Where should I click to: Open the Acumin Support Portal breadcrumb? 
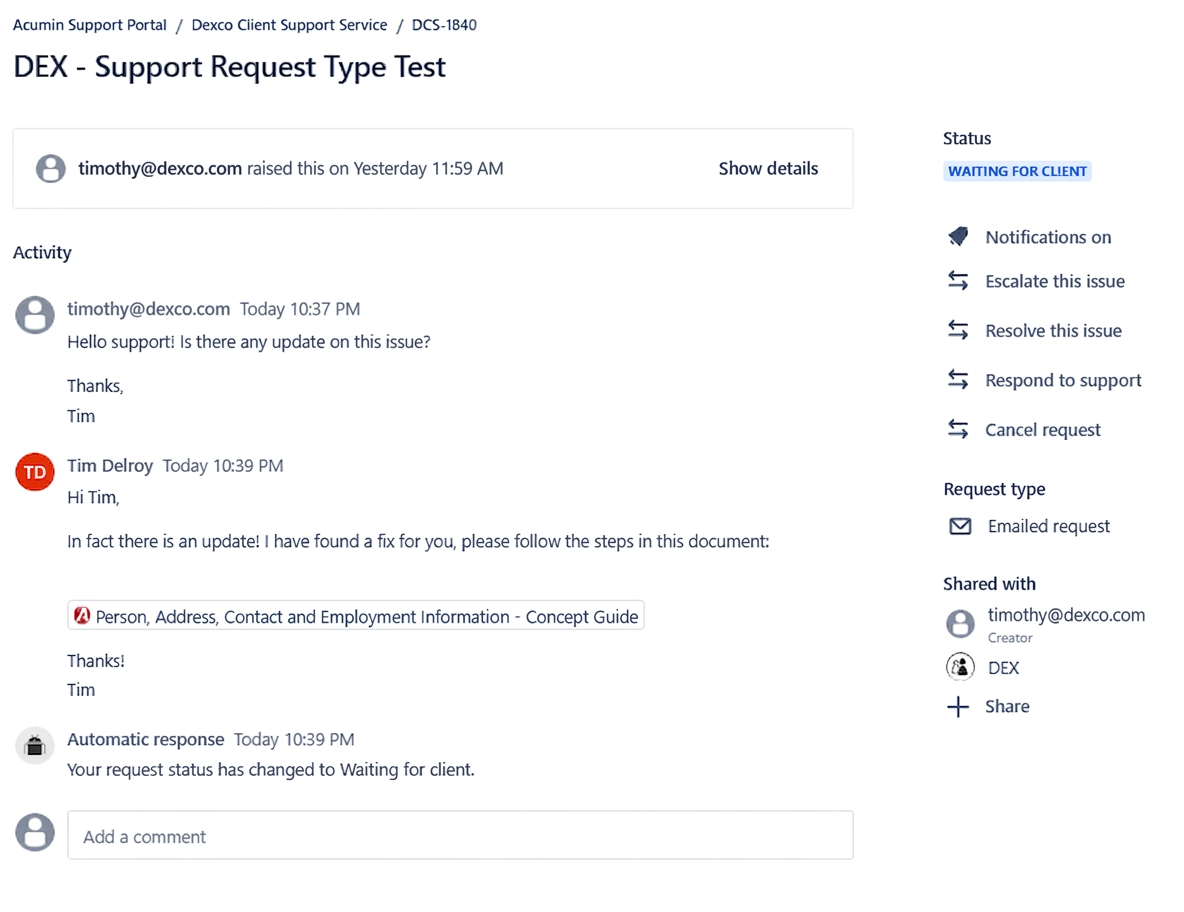pos(90,25)
